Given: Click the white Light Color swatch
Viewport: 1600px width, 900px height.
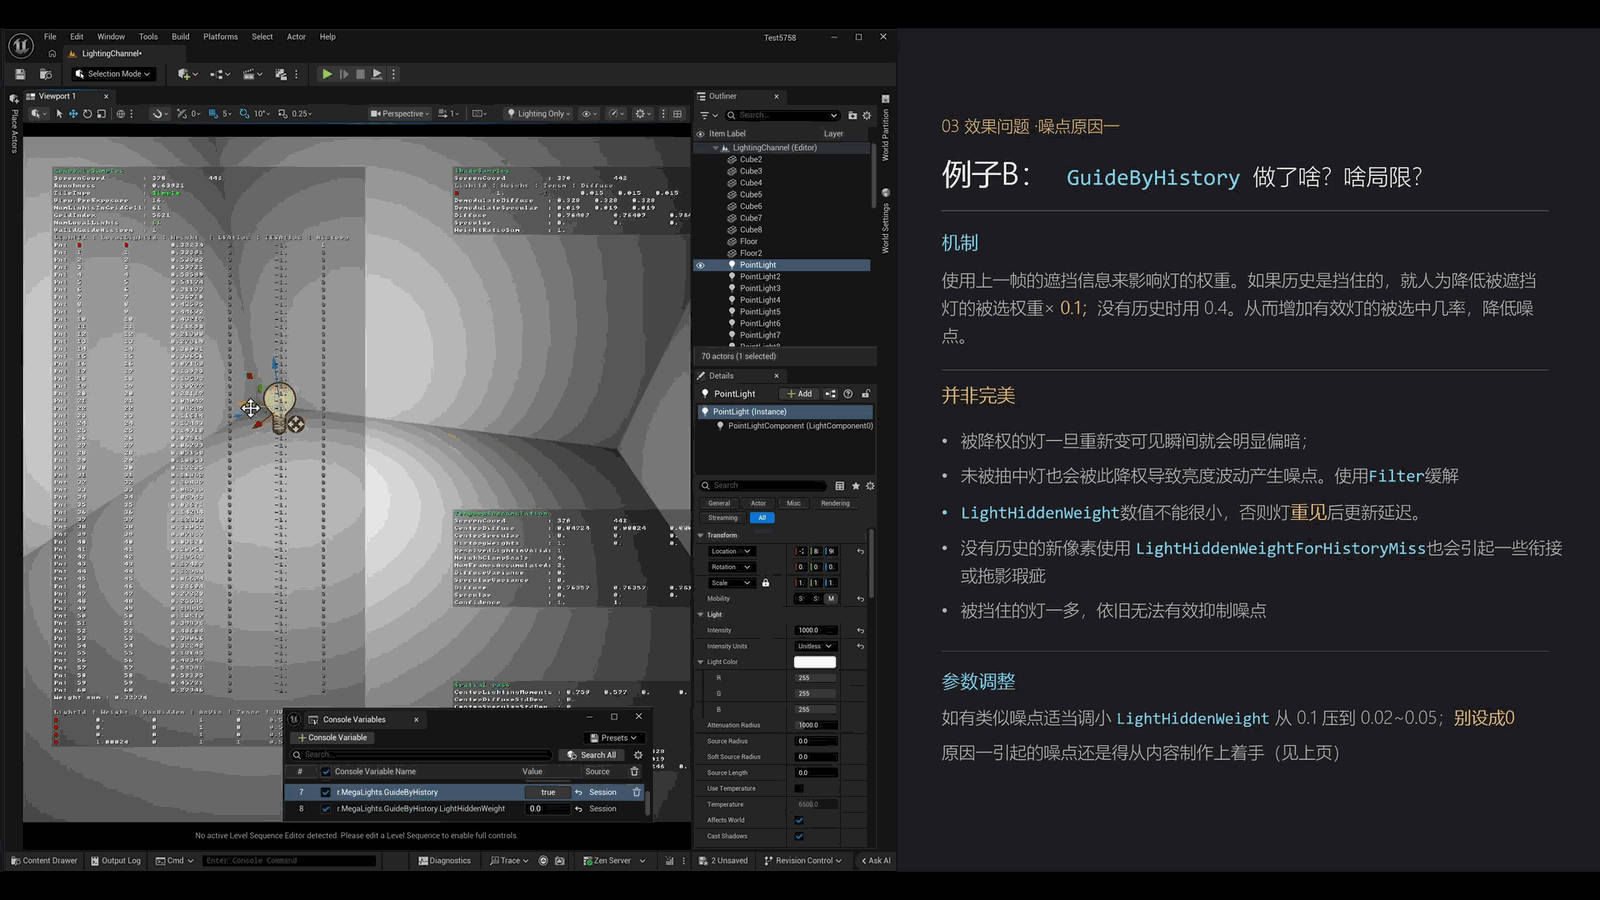Looking at the screenshot, I should pos(815,662).
